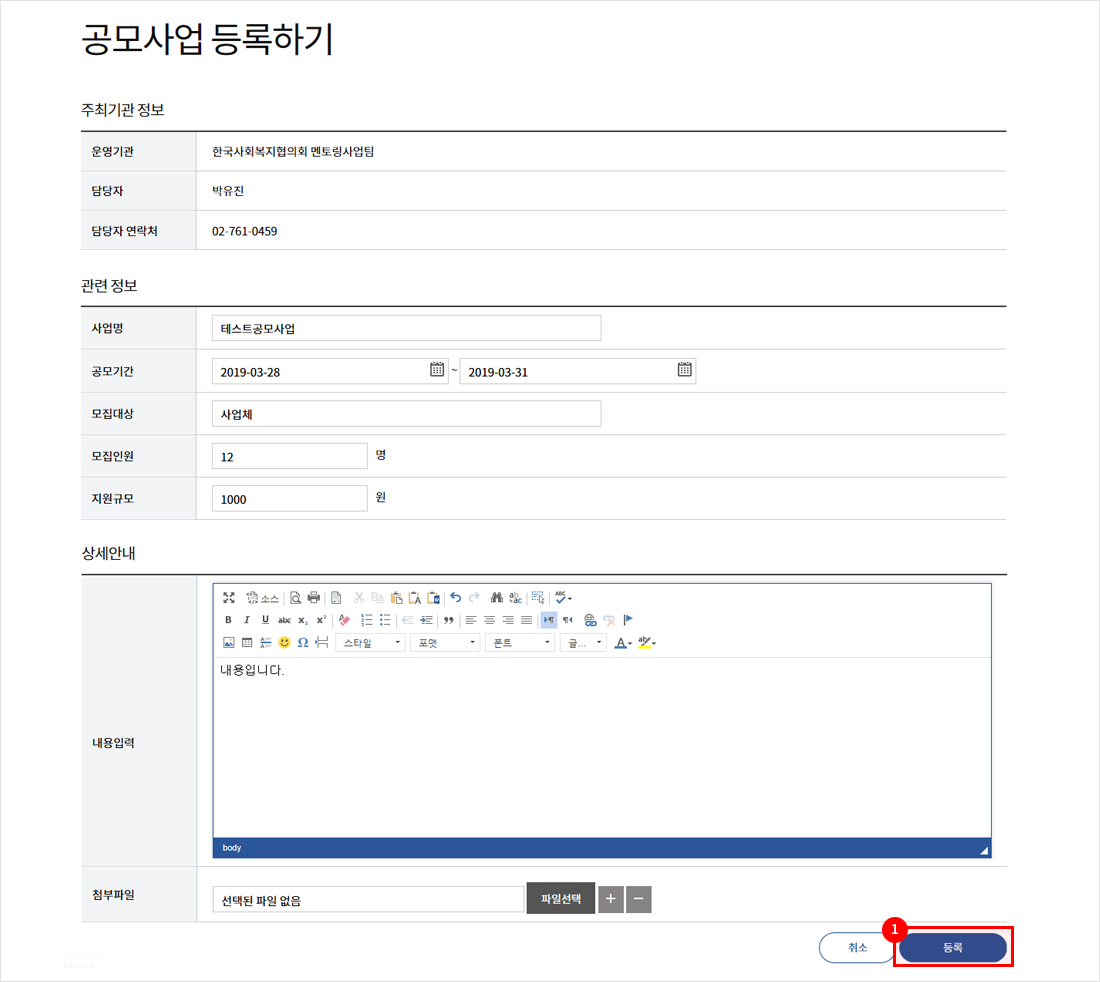Toggle bold formatting

point(228,620)
